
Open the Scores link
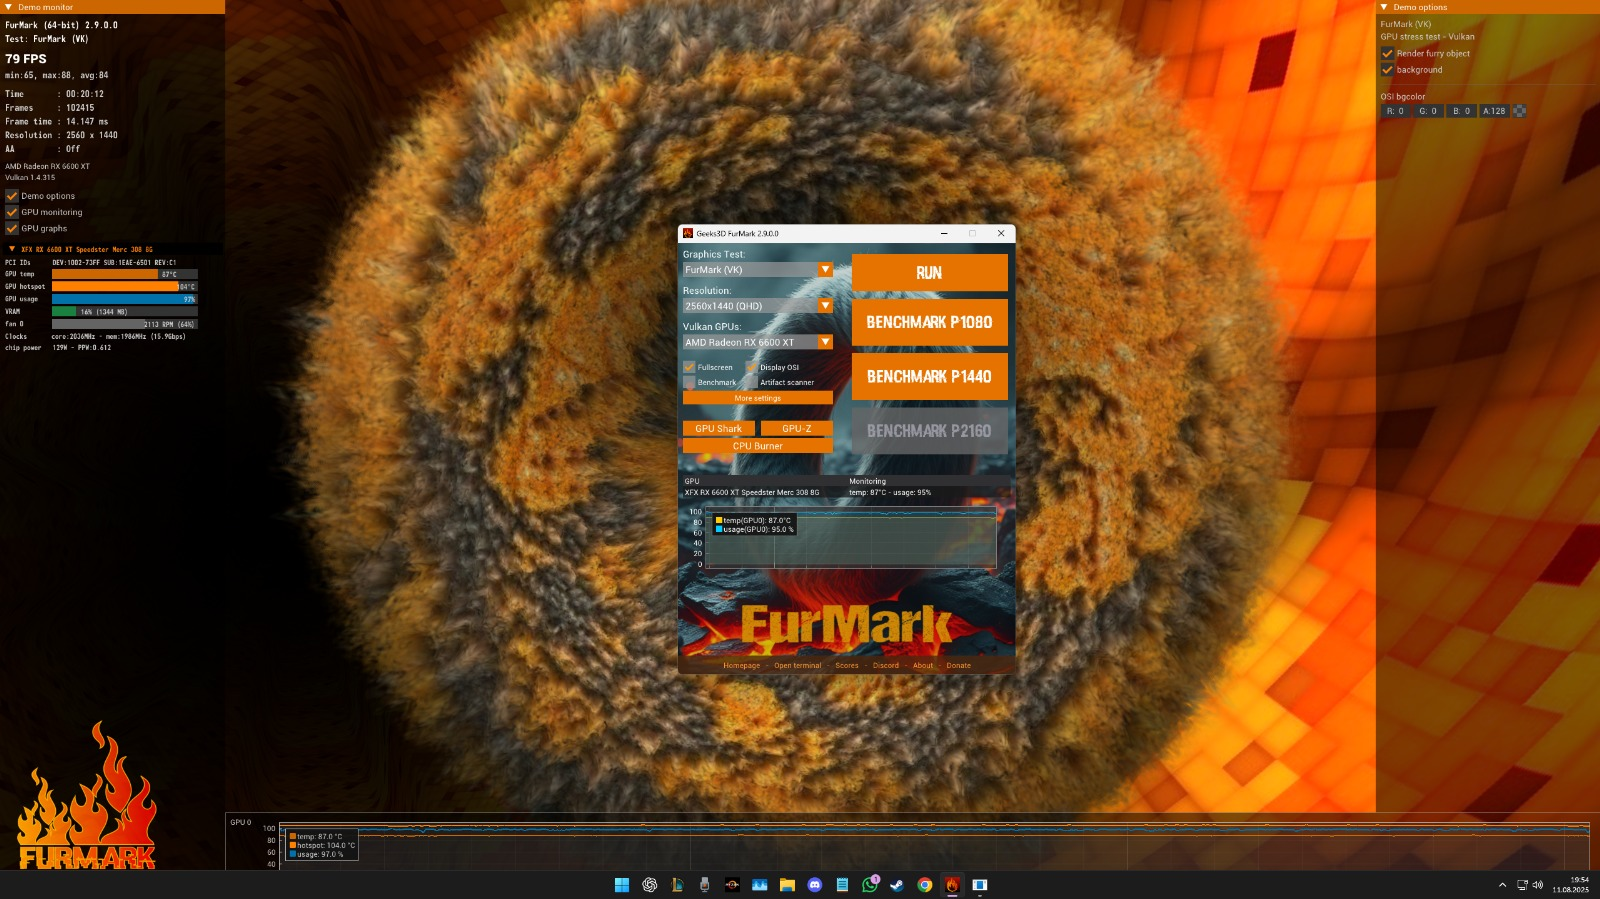[x=847, y=666]
